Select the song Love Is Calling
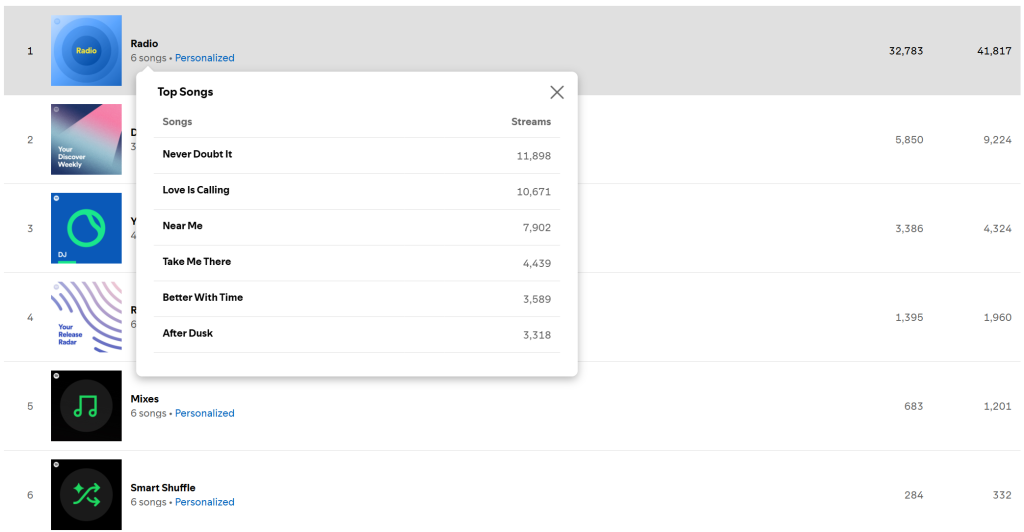Viewport: 1024px width, 532px height. click(x=196, y=190)
